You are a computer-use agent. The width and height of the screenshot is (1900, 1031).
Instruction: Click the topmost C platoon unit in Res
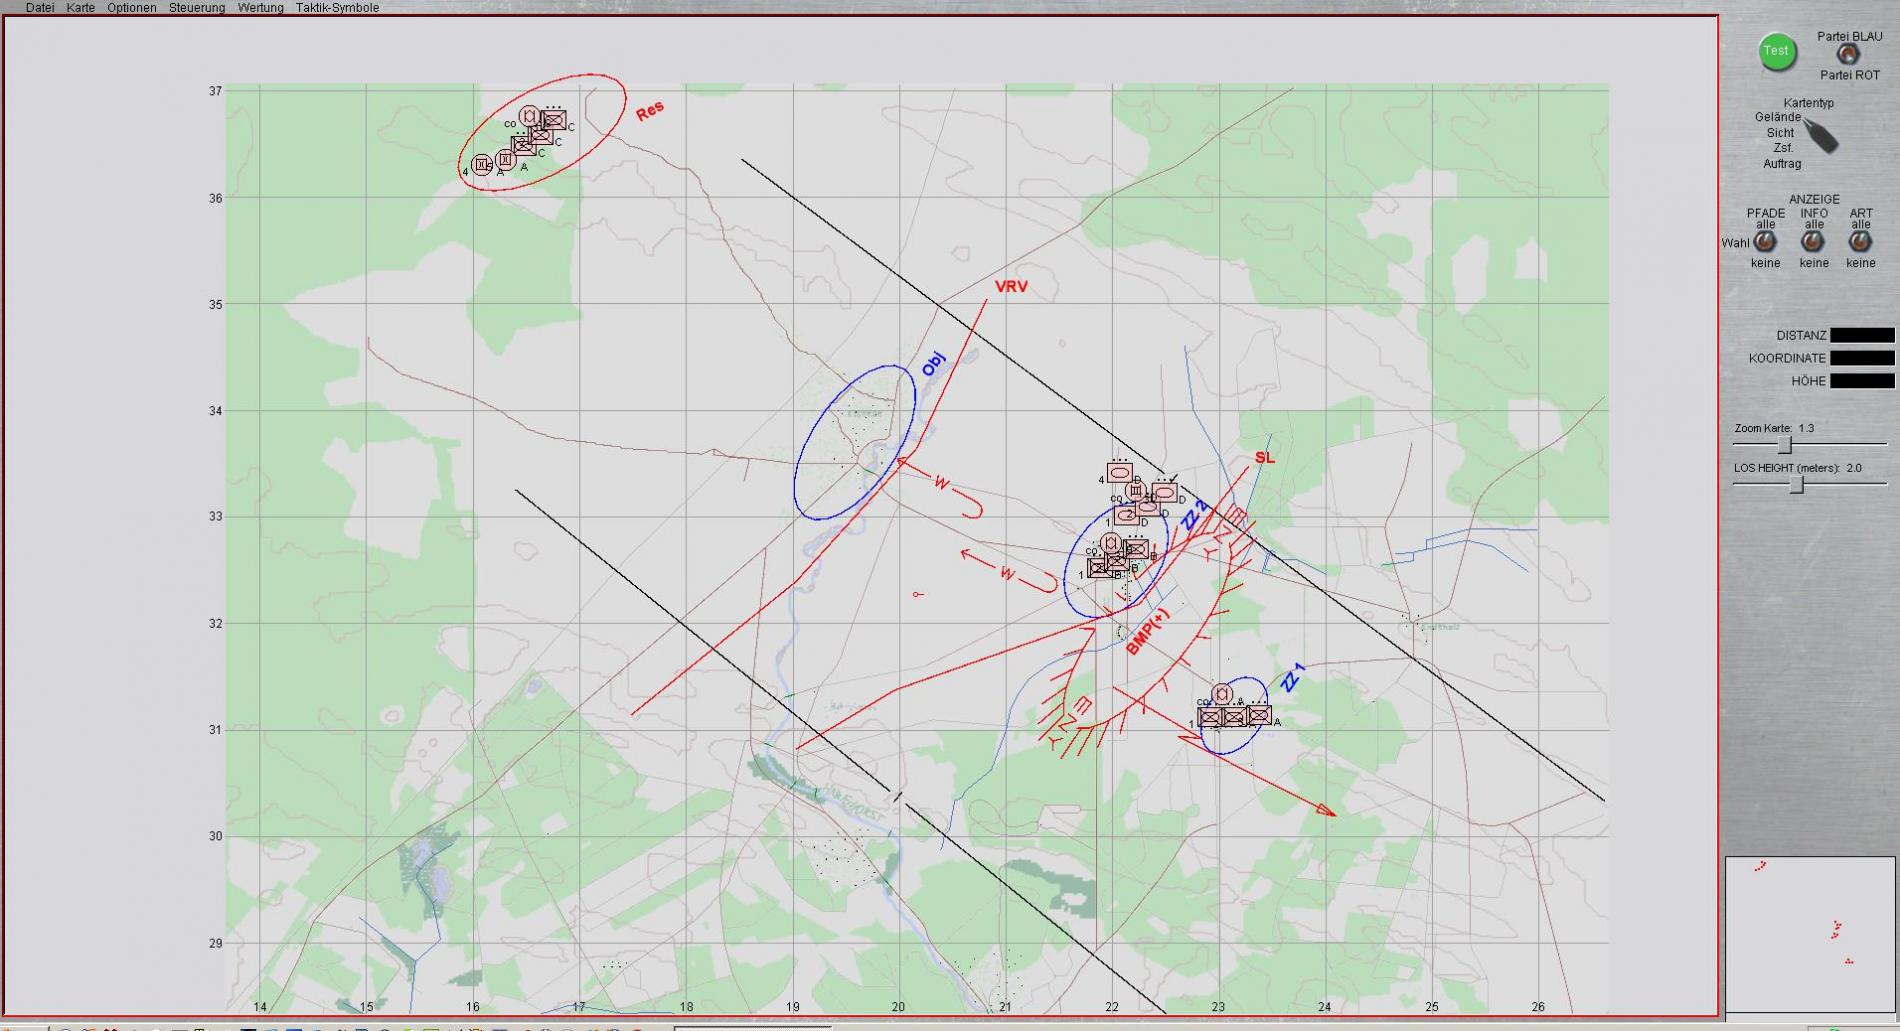tap(554, 120)
